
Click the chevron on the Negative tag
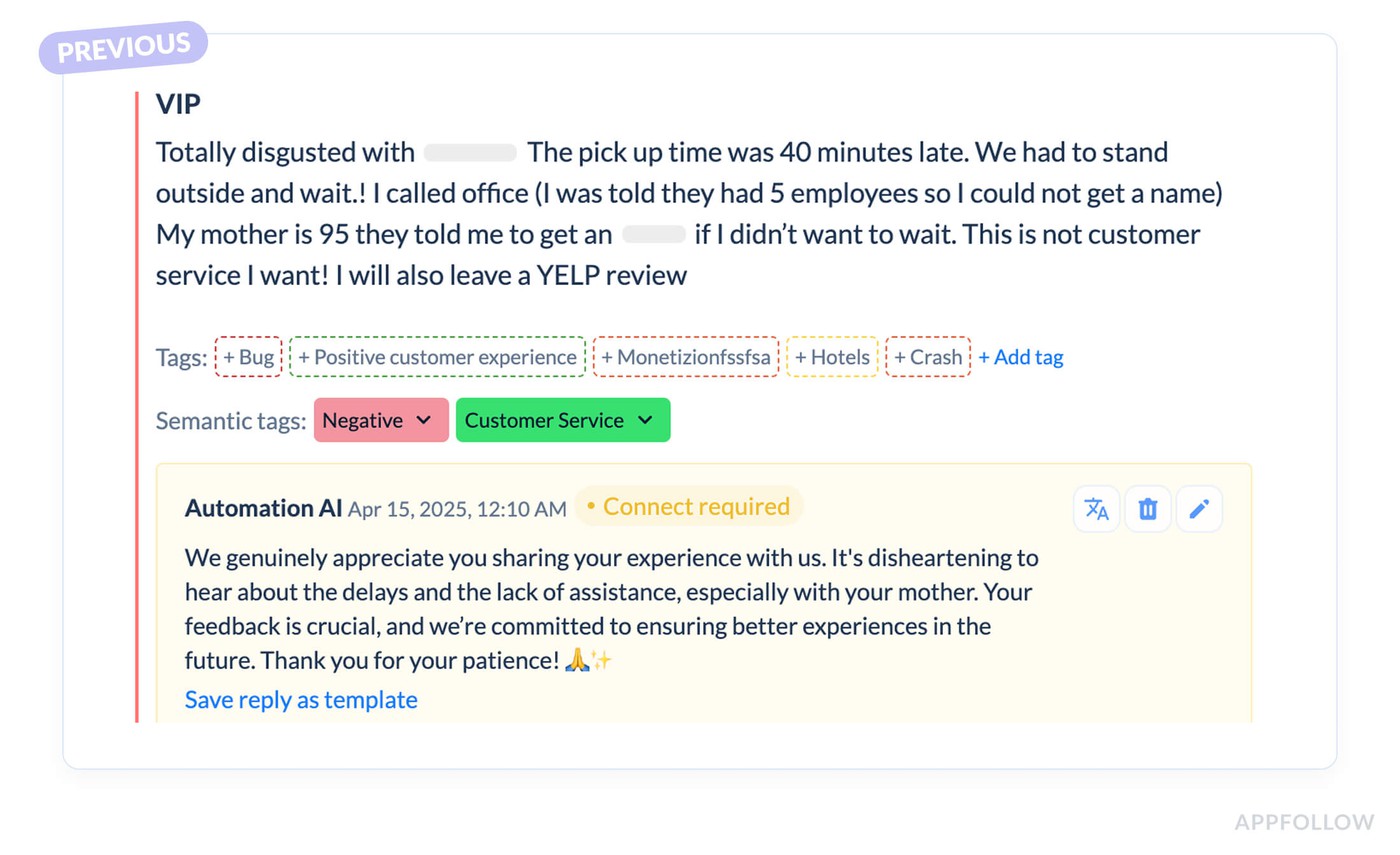pyautogui.click(x=423, y=420)
